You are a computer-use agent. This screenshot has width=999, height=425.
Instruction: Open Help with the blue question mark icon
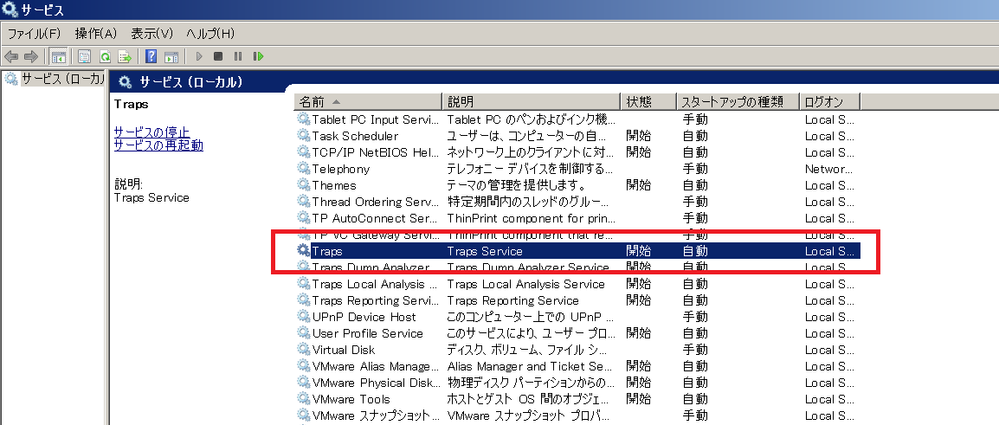[x=151, y=57]
